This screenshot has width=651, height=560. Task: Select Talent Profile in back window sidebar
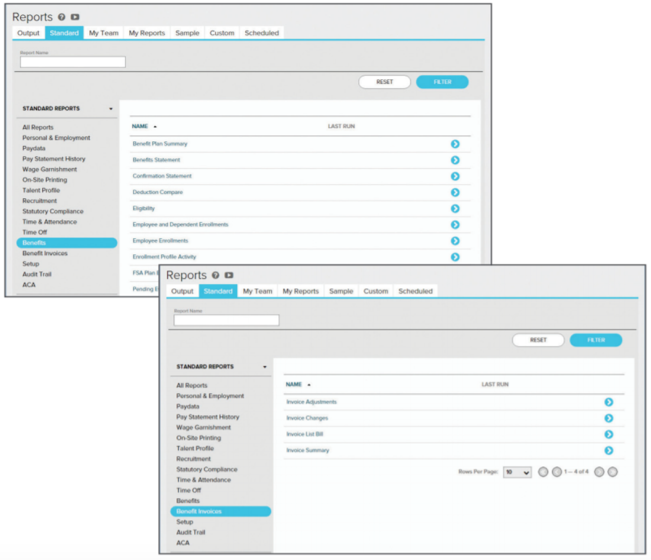click(x=41, y=190)
